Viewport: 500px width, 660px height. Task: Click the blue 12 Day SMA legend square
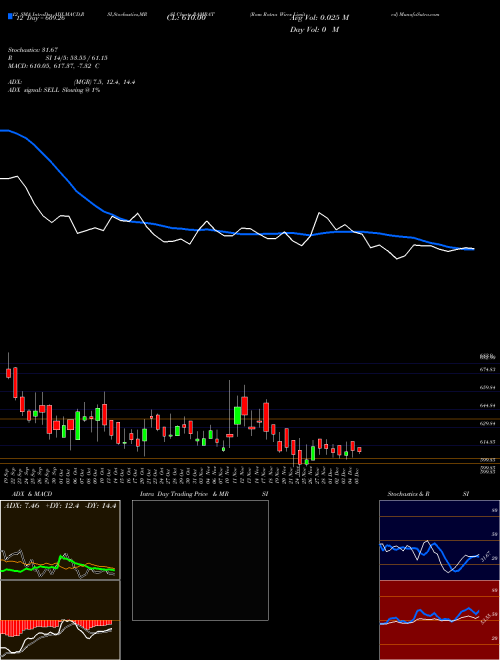[11, 16]
